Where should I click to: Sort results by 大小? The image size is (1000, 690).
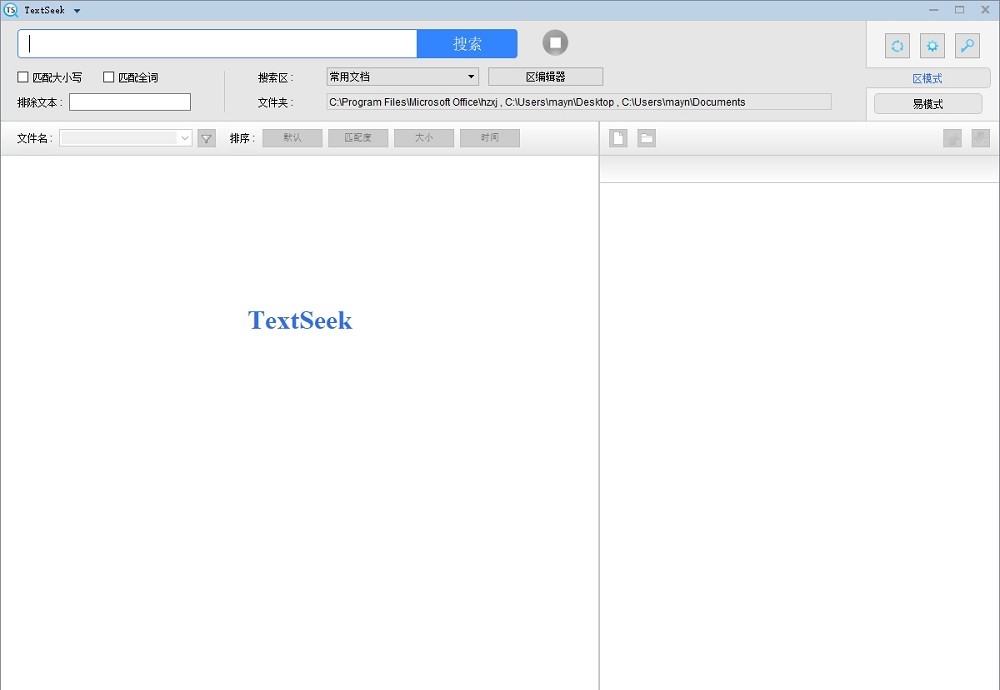click(x=424, y=138)
